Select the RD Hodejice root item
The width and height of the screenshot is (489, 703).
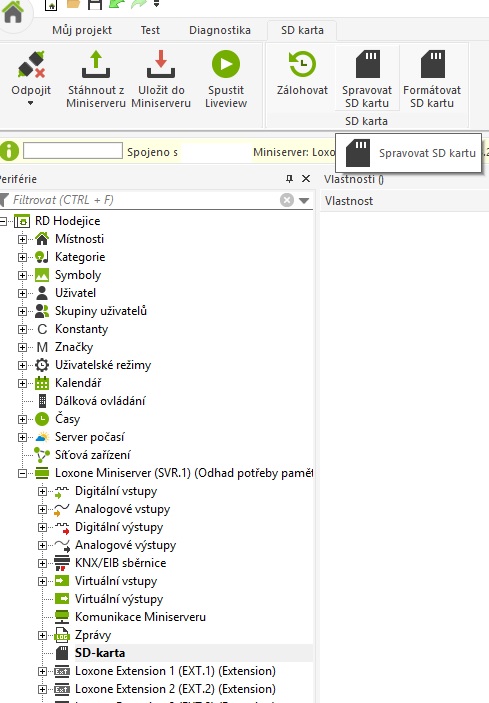click(x=68, y=221)
